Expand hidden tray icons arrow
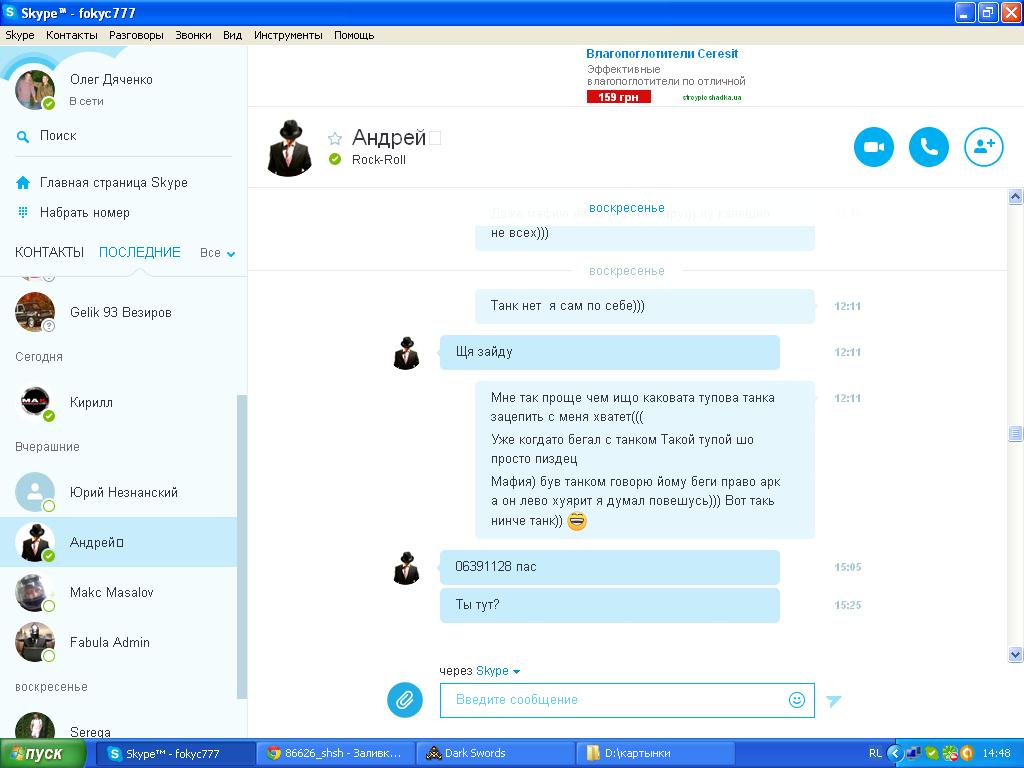Viewport: 1024px width, 768px height. coord(895,754)
